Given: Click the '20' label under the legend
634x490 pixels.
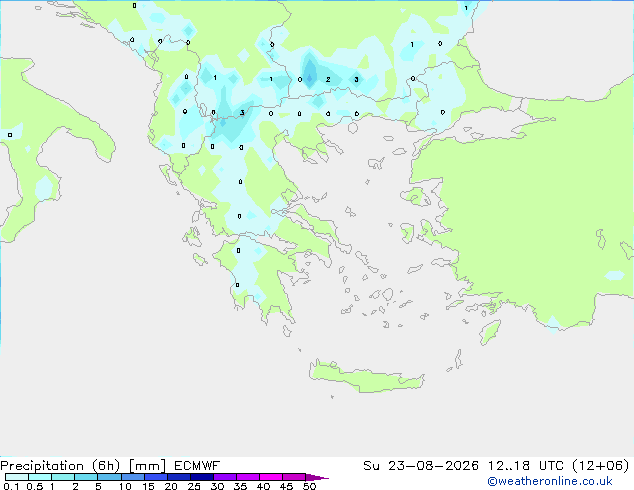Looking at the screenshot, I should tap(171, 486).
